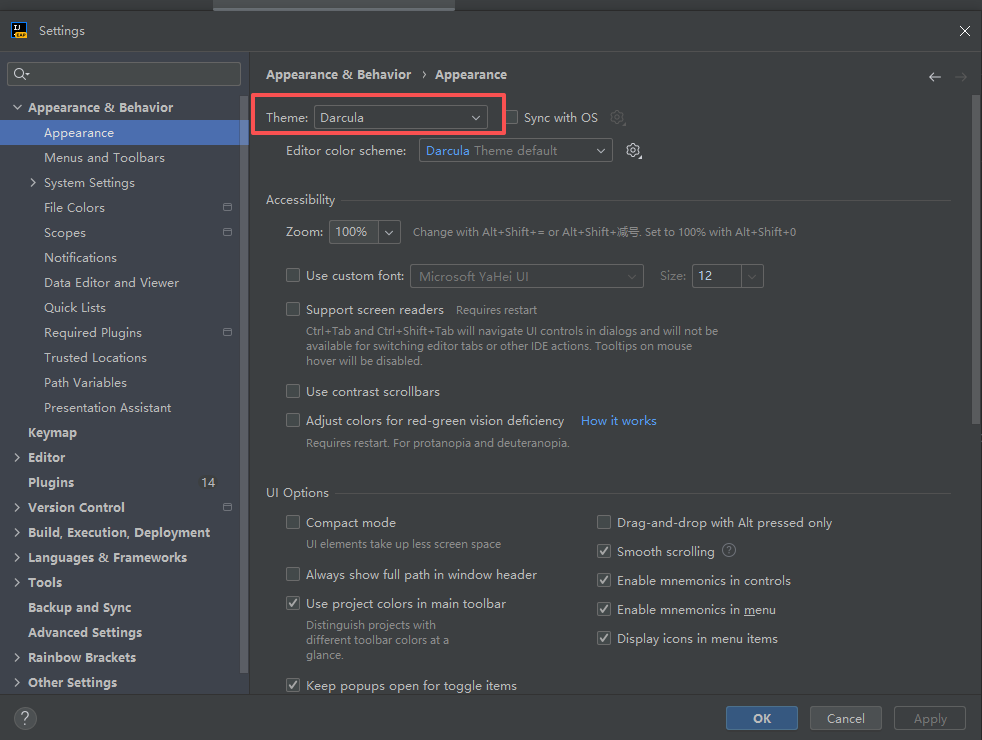Click Appearance & Behavior breadcrumb

[x=338, y=75]
